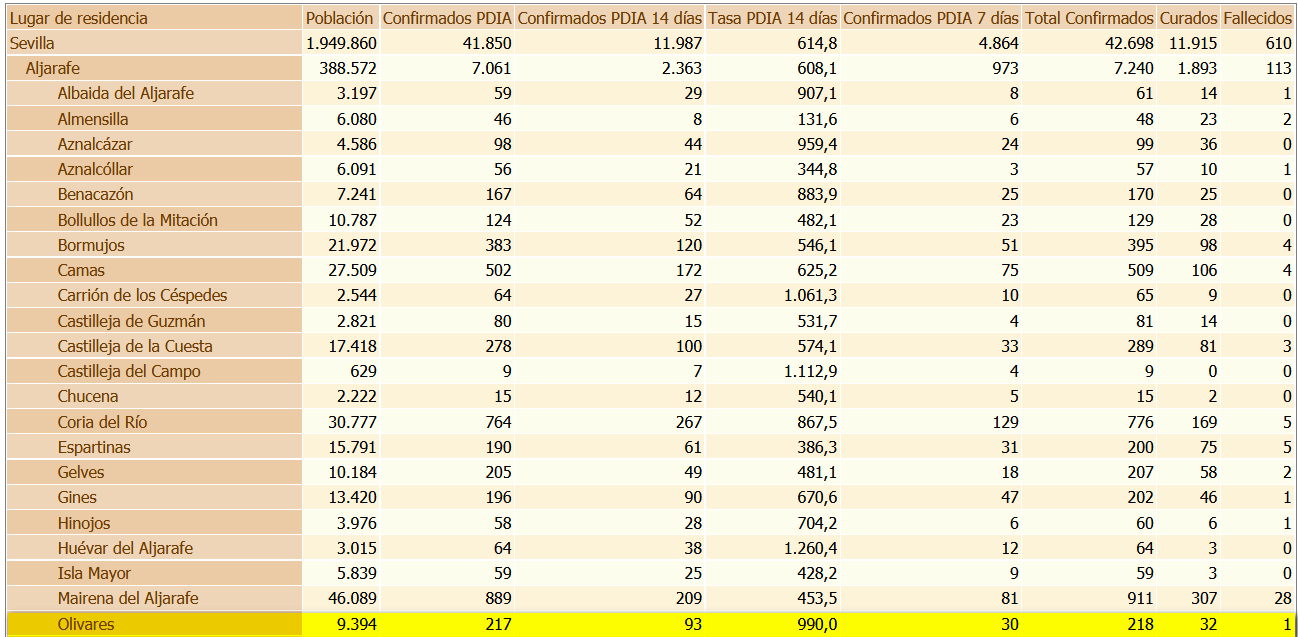The image size is (1298, 637).
Task: Click the Curados column header
Action: (1188, 18)
